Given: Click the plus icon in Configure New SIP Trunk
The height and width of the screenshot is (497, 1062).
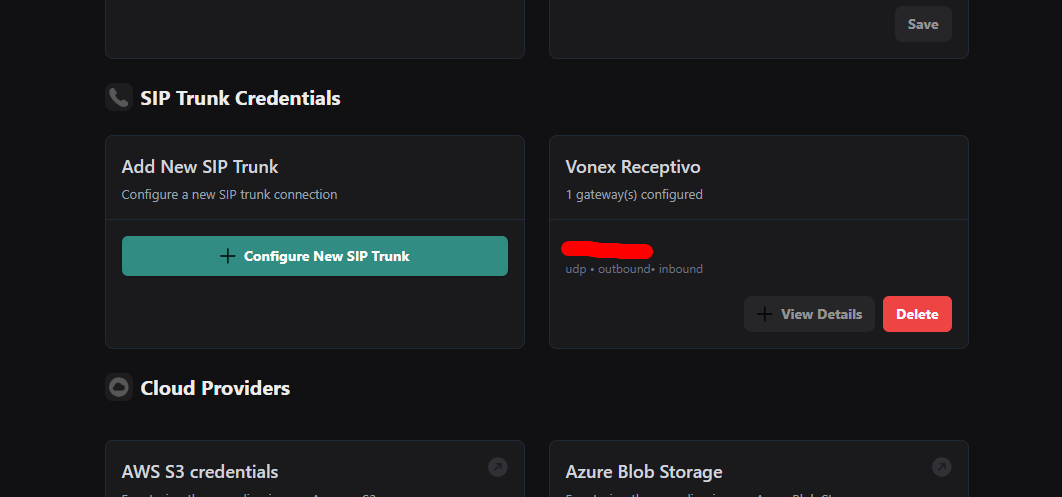Looking at the screenshot, I should coord(227,256).
